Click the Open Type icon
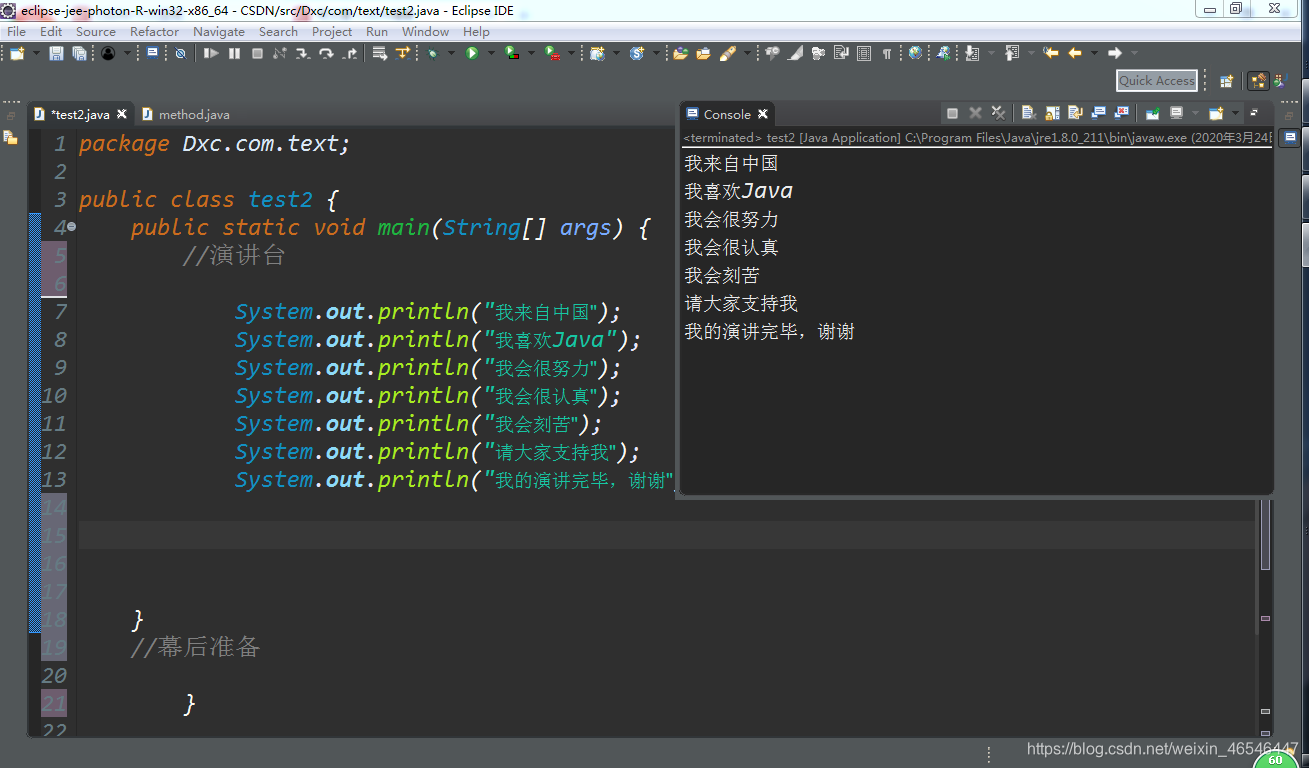The width and height of the screenshot is (1309, 768). coord(680,53)
